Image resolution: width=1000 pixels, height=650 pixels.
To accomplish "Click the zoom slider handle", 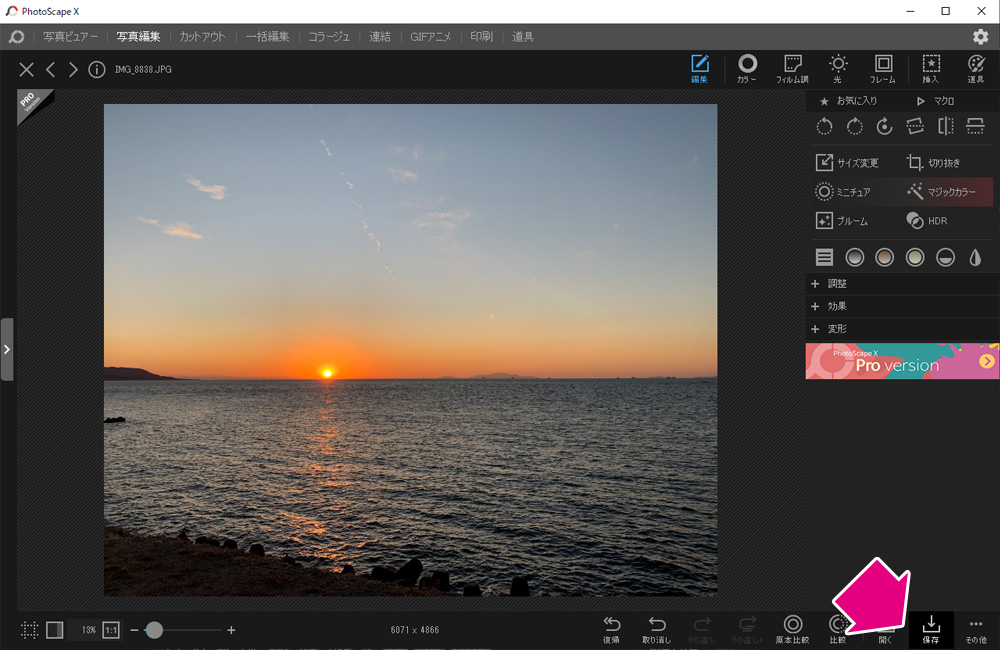I will [x=154, y=630].
